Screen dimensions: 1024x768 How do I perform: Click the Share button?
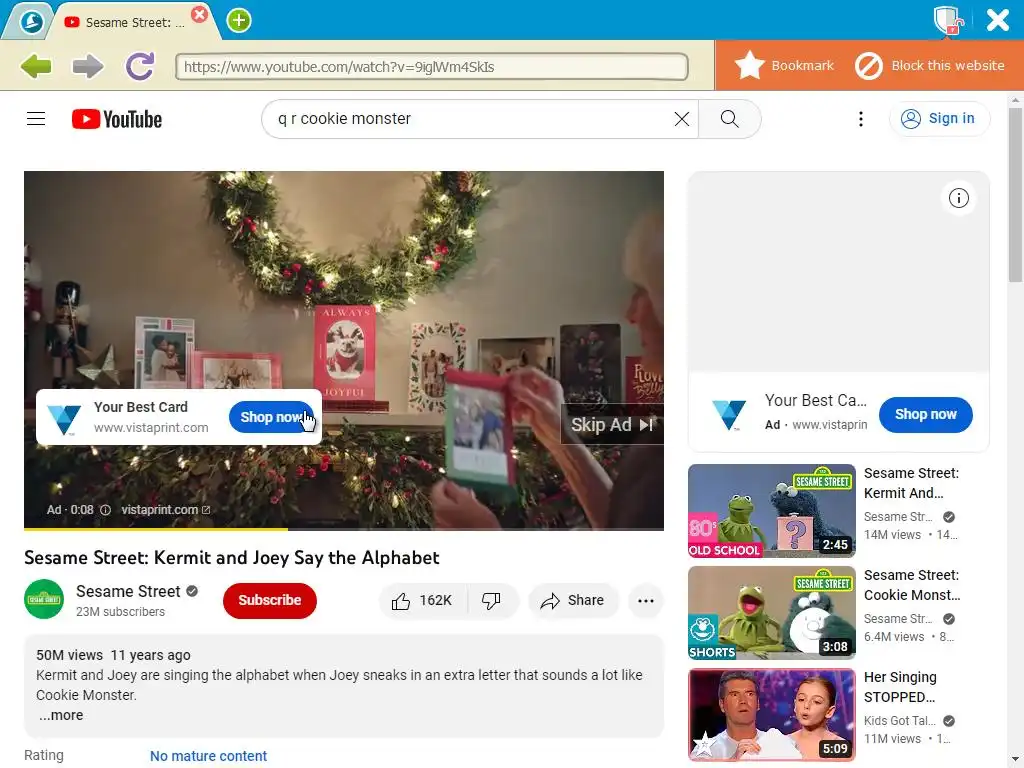573,601
